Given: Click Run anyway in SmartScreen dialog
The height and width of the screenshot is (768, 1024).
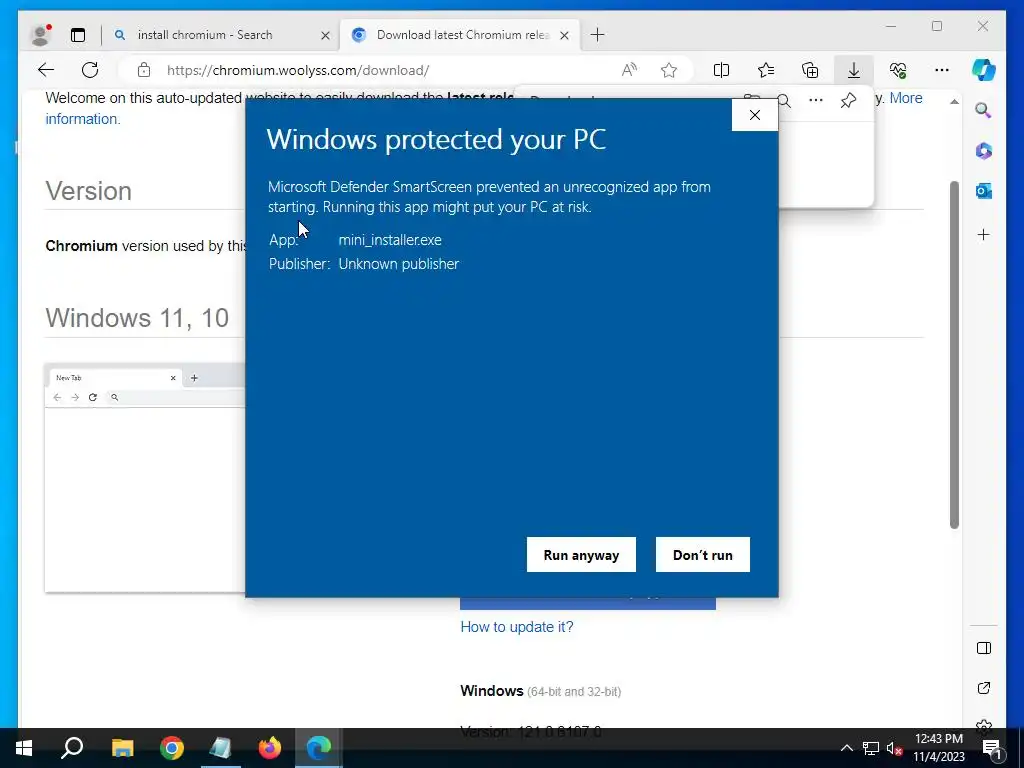Looking at the screenshot, I should [581, 554].
